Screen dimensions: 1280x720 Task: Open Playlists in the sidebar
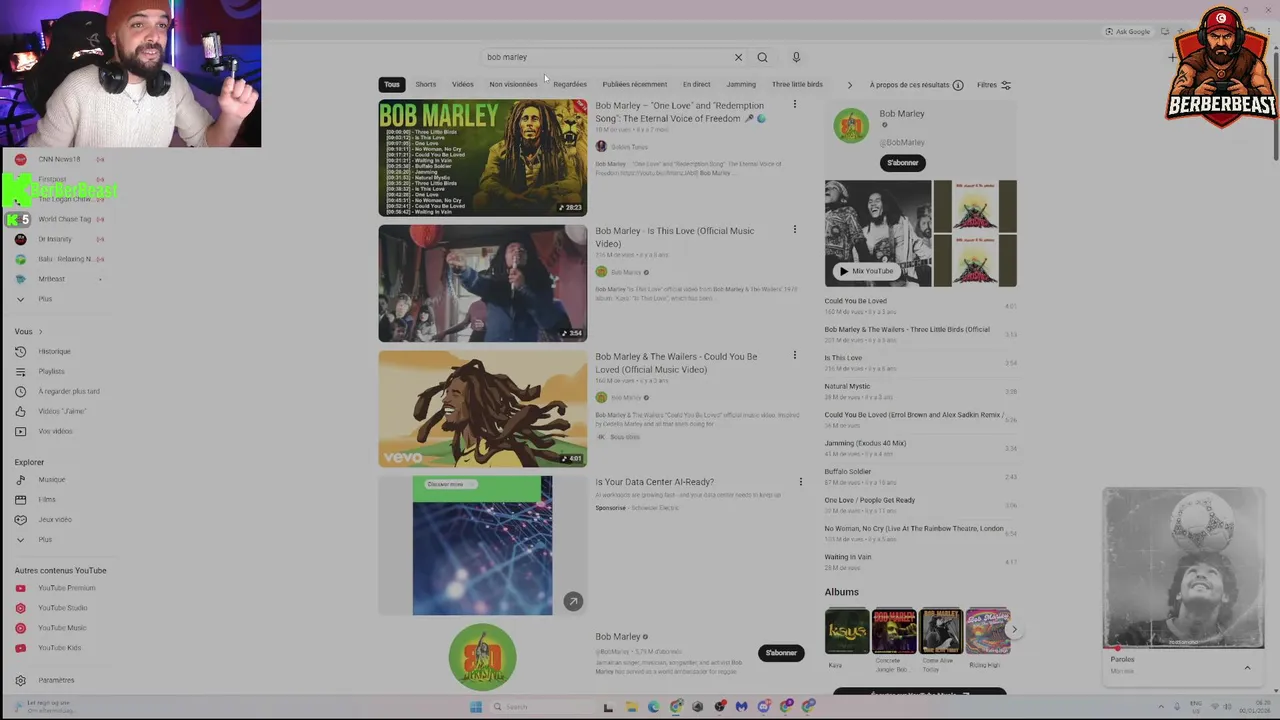pyautogui.click(x=51, y=372)
